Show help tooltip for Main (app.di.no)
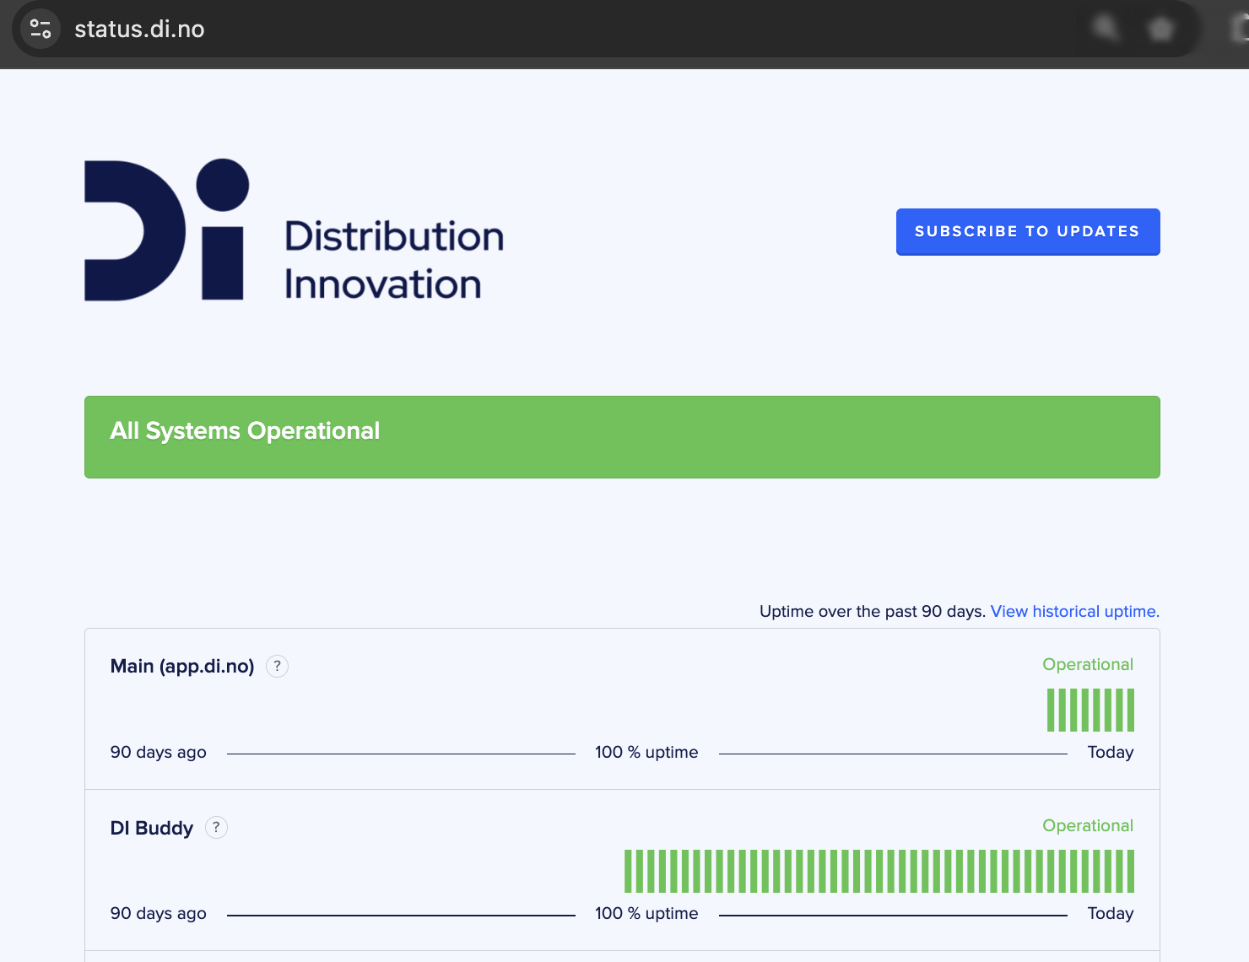The image size is (1249, 962). (x=277, y=666)
